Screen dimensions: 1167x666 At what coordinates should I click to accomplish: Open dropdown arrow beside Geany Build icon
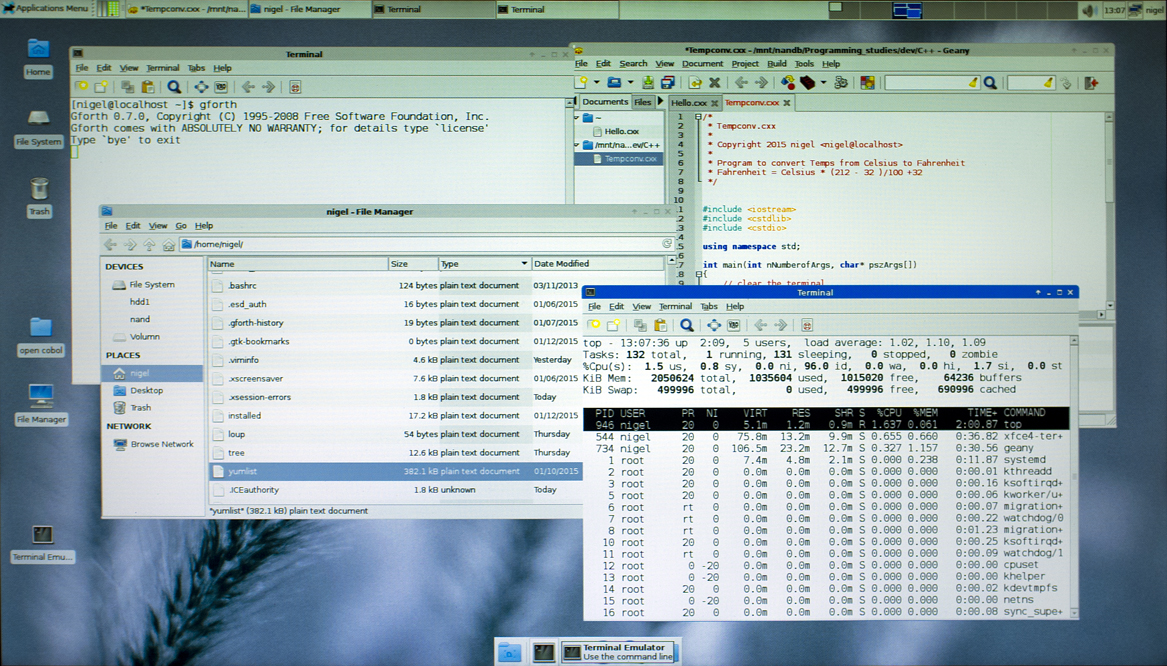pos(821,83)
